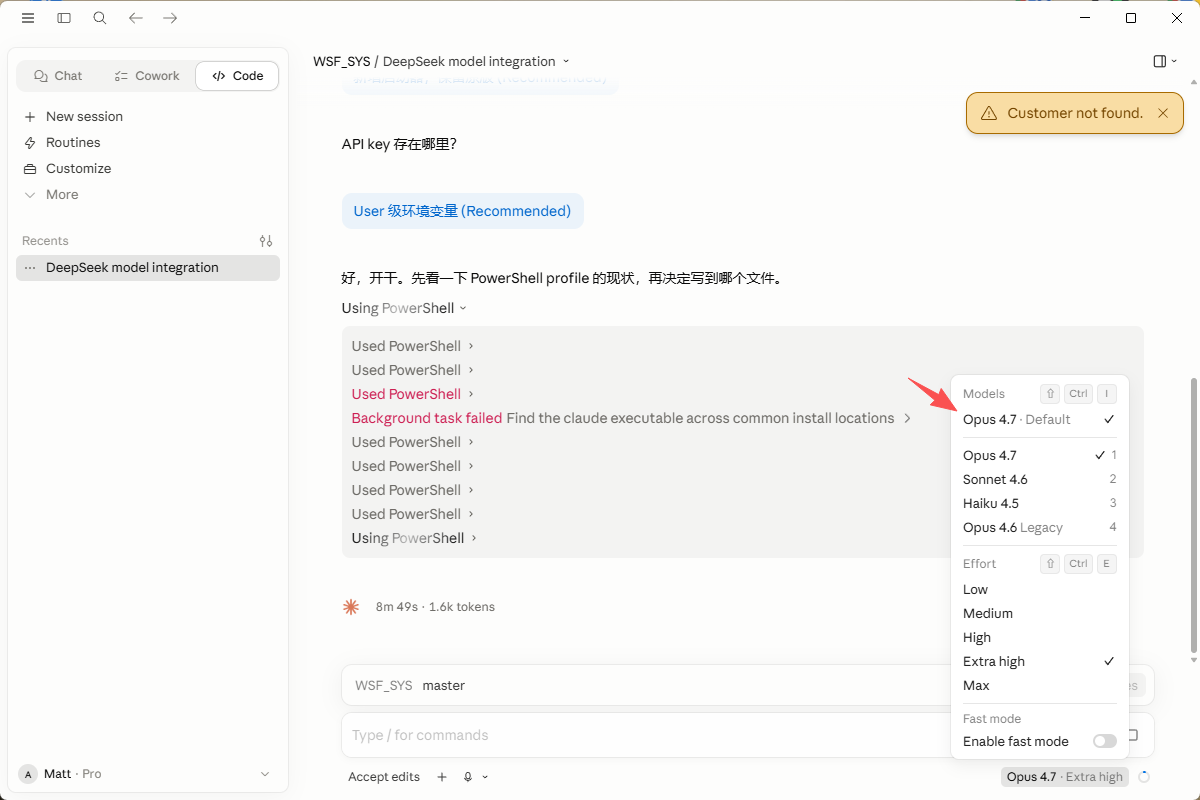The image size is (1200, 800).
Task: Select Opus 4.7 Default model
Action: coord(1039,420)
